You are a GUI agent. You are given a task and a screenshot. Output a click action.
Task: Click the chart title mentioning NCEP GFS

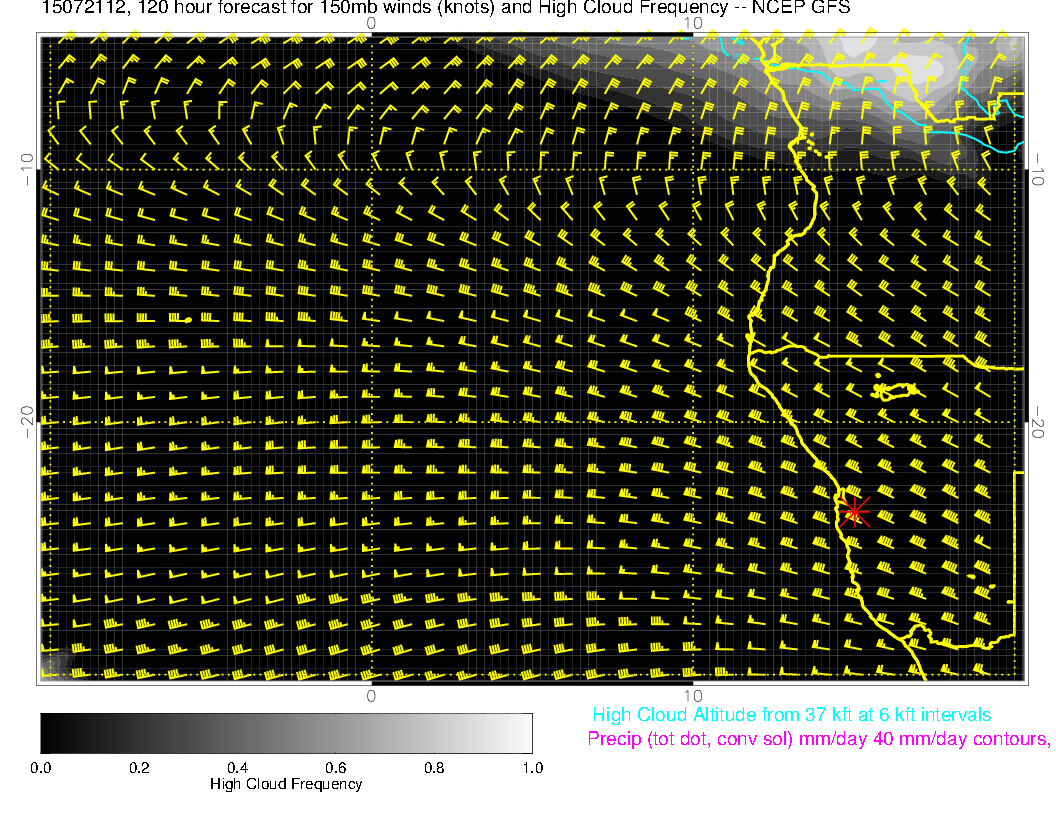tap(446, 8)
